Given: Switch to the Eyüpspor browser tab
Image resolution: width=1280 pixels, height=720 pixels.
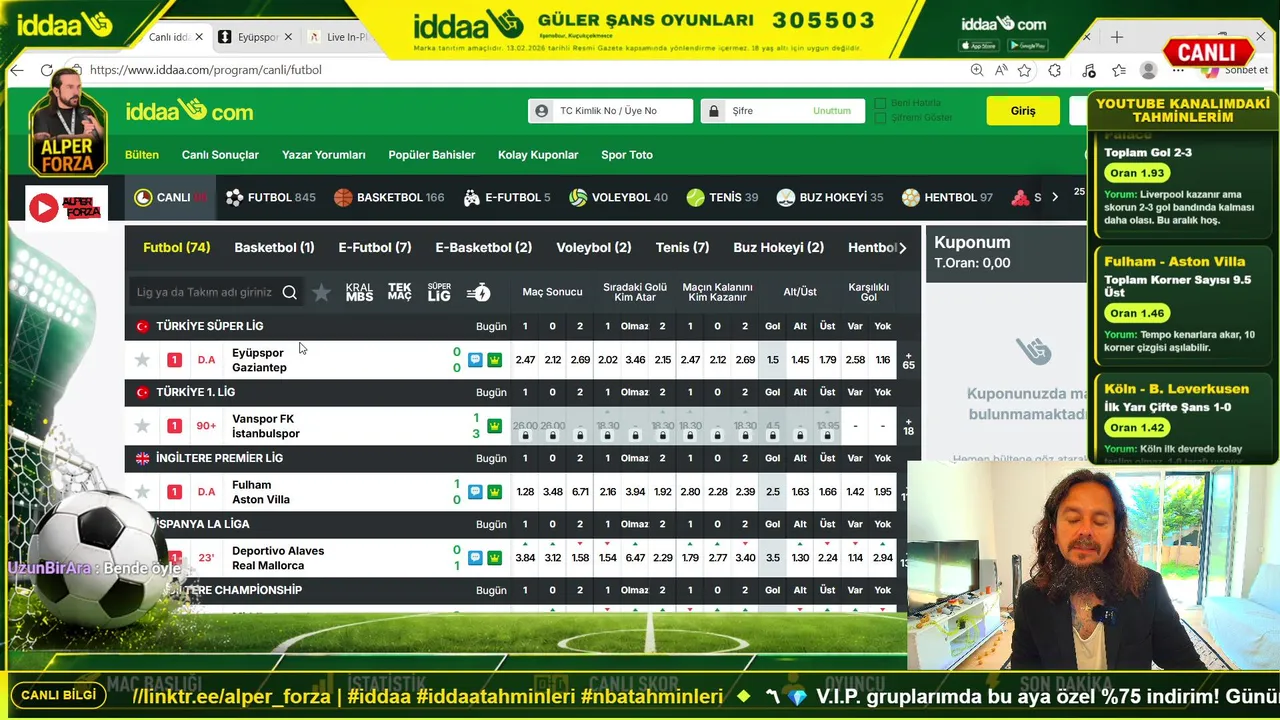Looking at the screenshot, I should click(255, 37).
